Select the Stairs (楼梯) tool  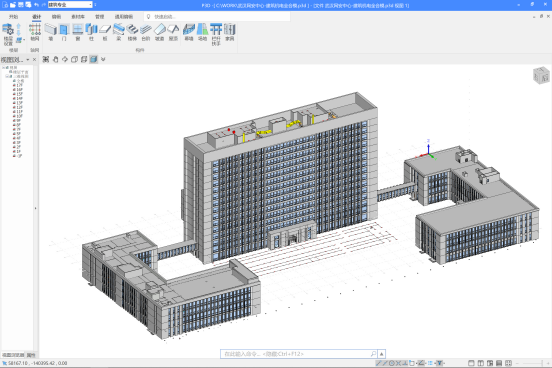[132, 32]
